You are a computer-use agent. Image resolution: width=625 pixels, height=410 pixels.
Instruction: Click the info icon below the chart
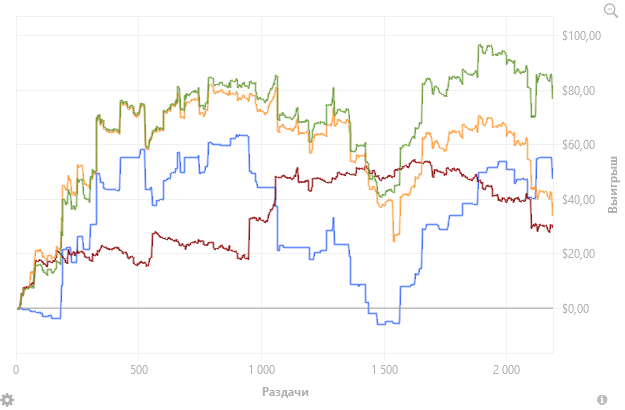(x=602, y=399)
